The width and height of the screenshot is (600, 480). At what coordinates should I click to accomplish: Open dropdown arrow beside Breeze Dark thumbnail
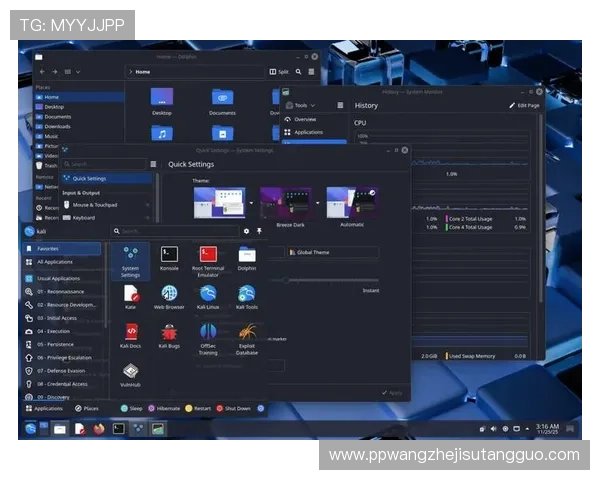[318, 203]
